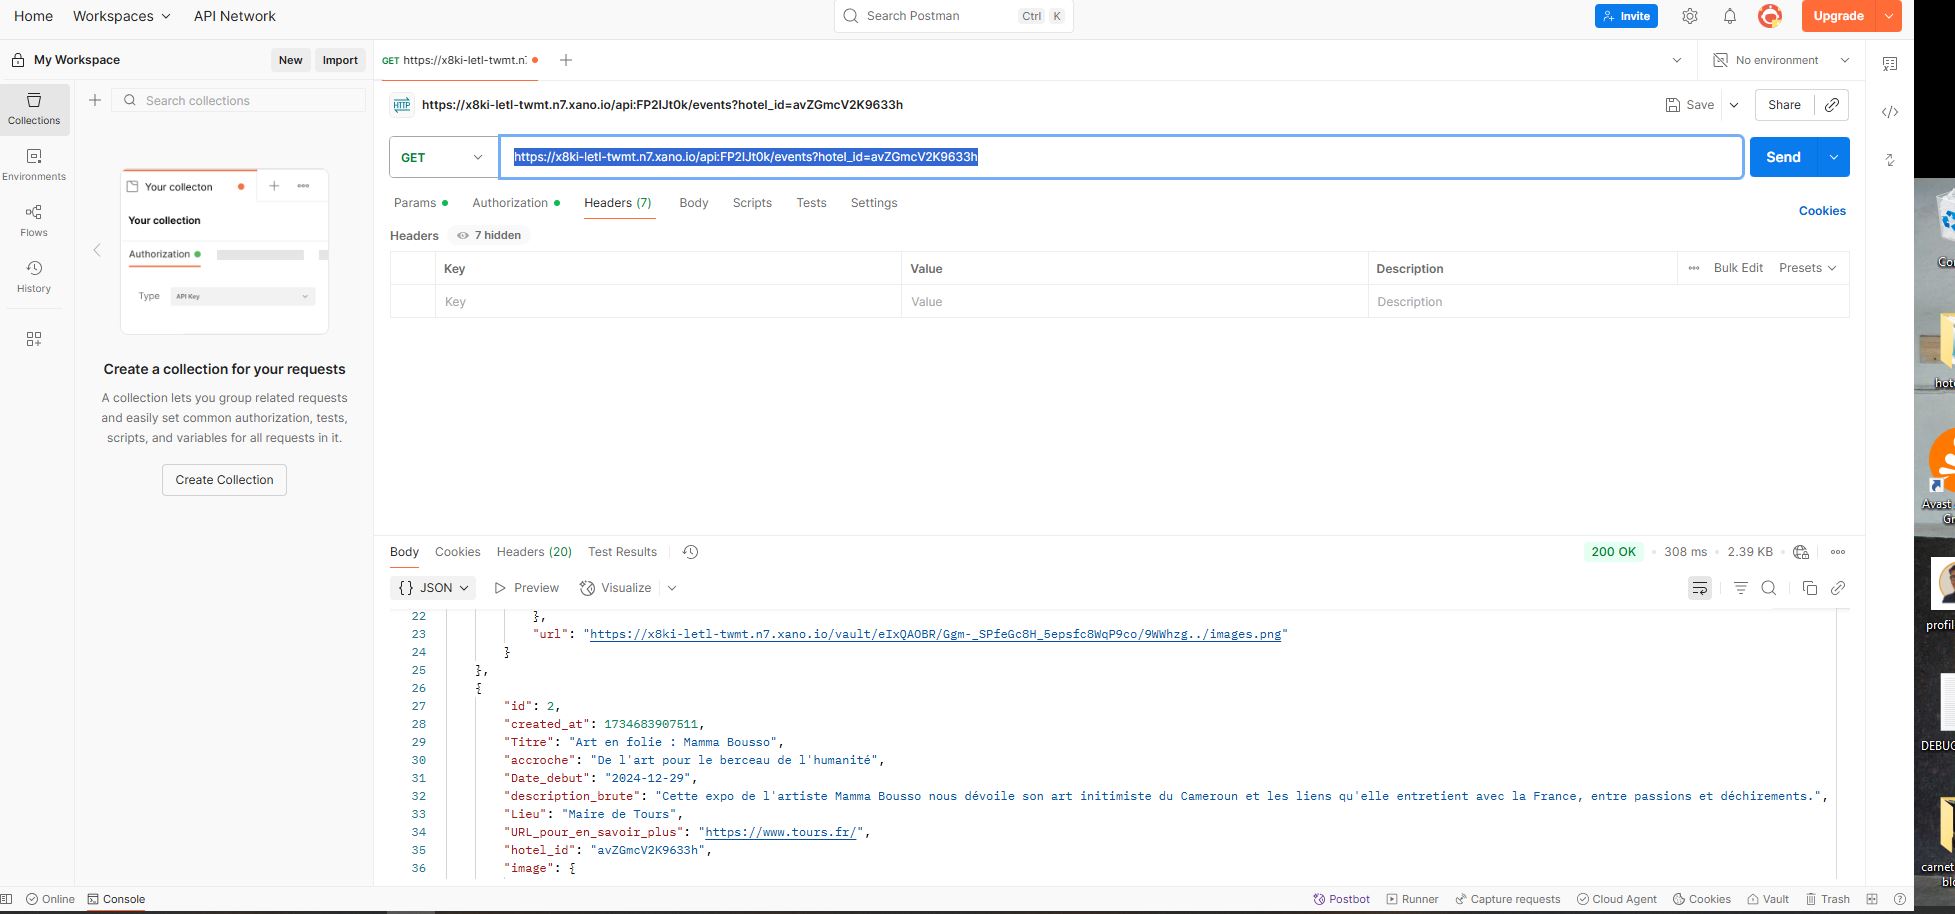The height and width of the screenshot is (914, 1955).
Task: Click the header Key input field
Action: pos(667,302)
